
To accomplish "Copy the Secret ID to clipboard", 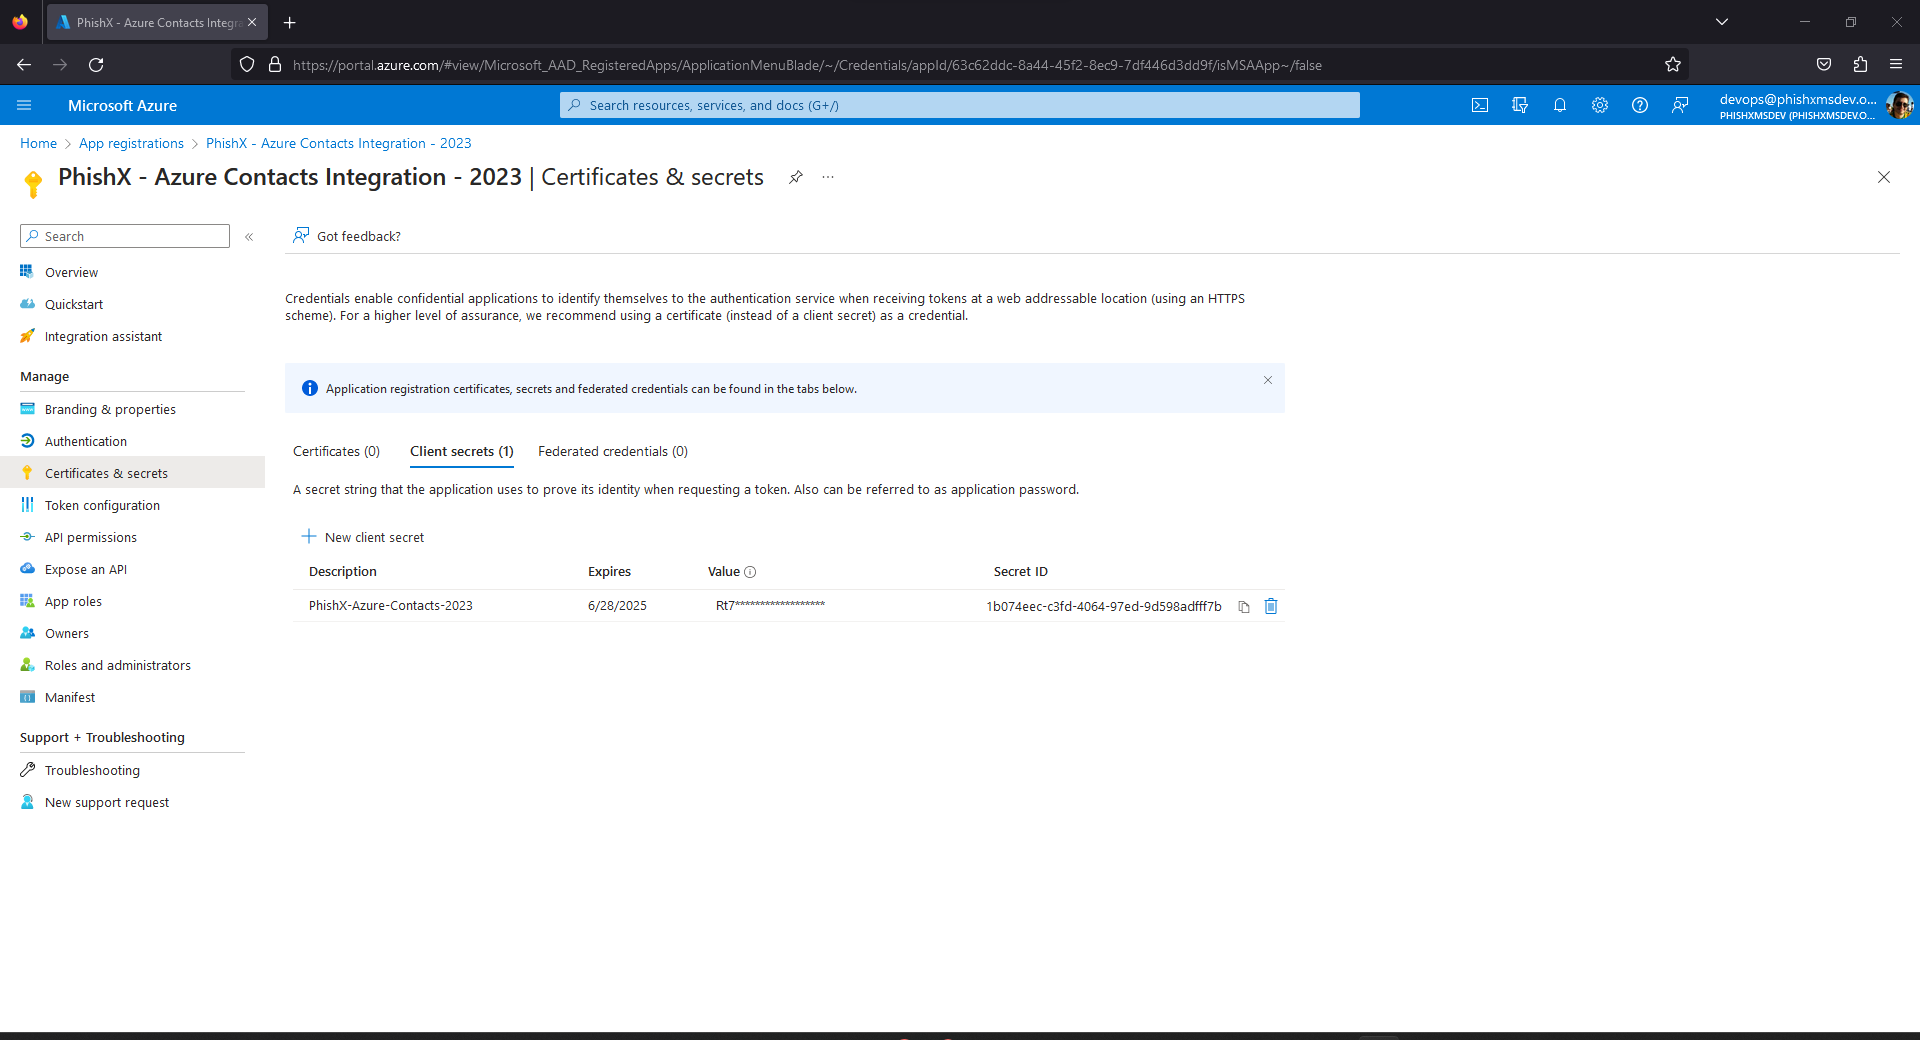I will click(x=1244, y=607).
